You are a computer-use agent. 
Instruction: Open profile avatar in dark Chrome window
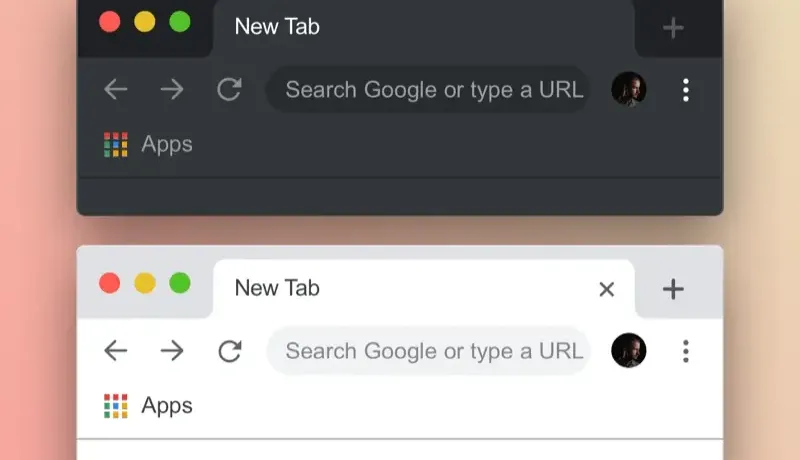[x=629, y=89]
